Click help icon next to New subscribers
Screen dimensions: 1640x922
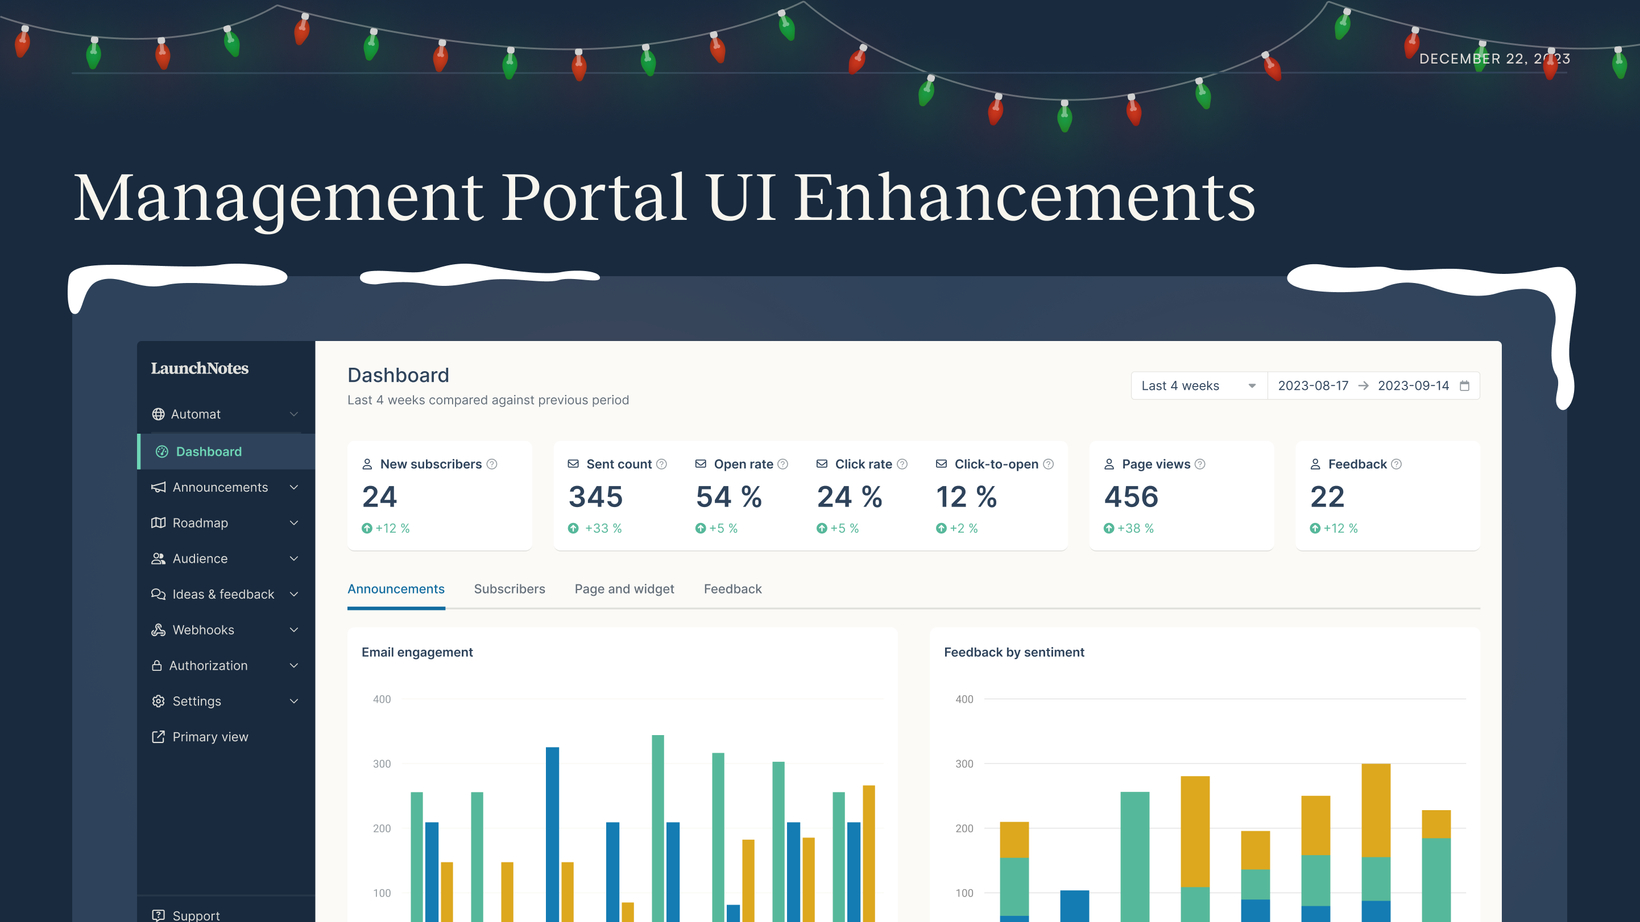pos(492,464)
